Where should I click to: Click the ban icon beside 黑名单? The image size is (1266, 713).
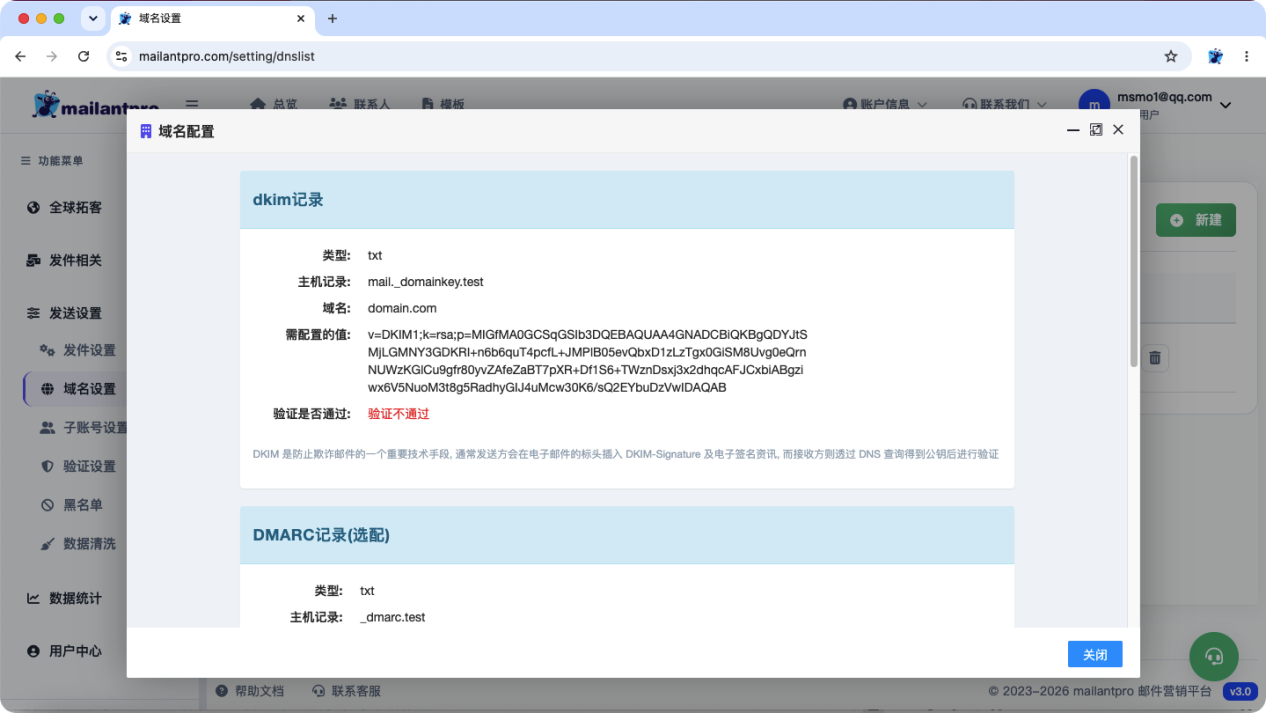click(47, 505)
